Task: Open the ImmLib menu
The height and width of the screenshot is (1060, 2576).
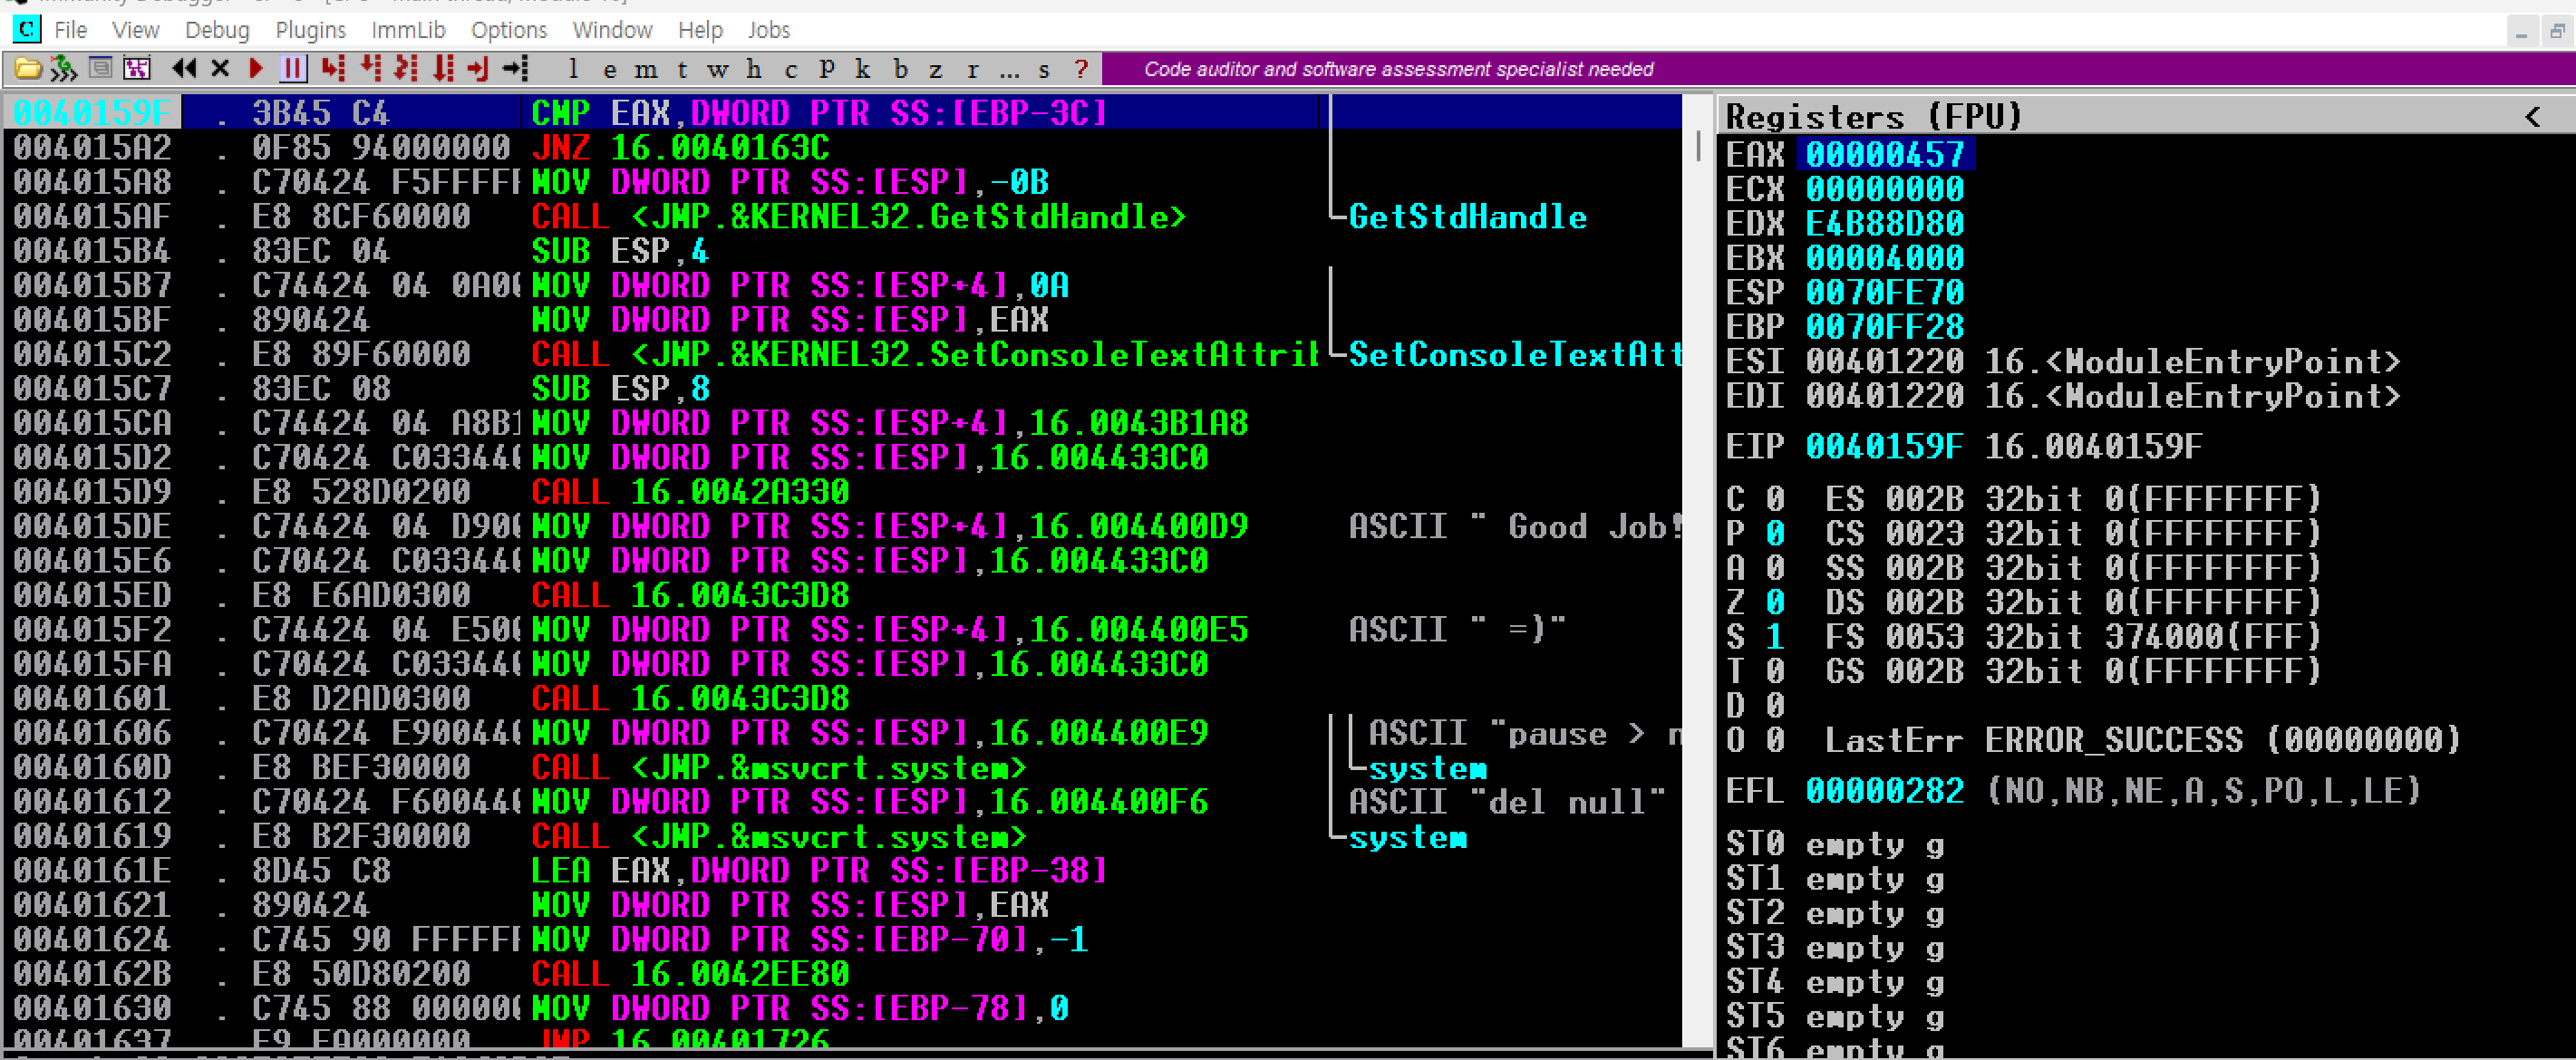Action: 408,30
